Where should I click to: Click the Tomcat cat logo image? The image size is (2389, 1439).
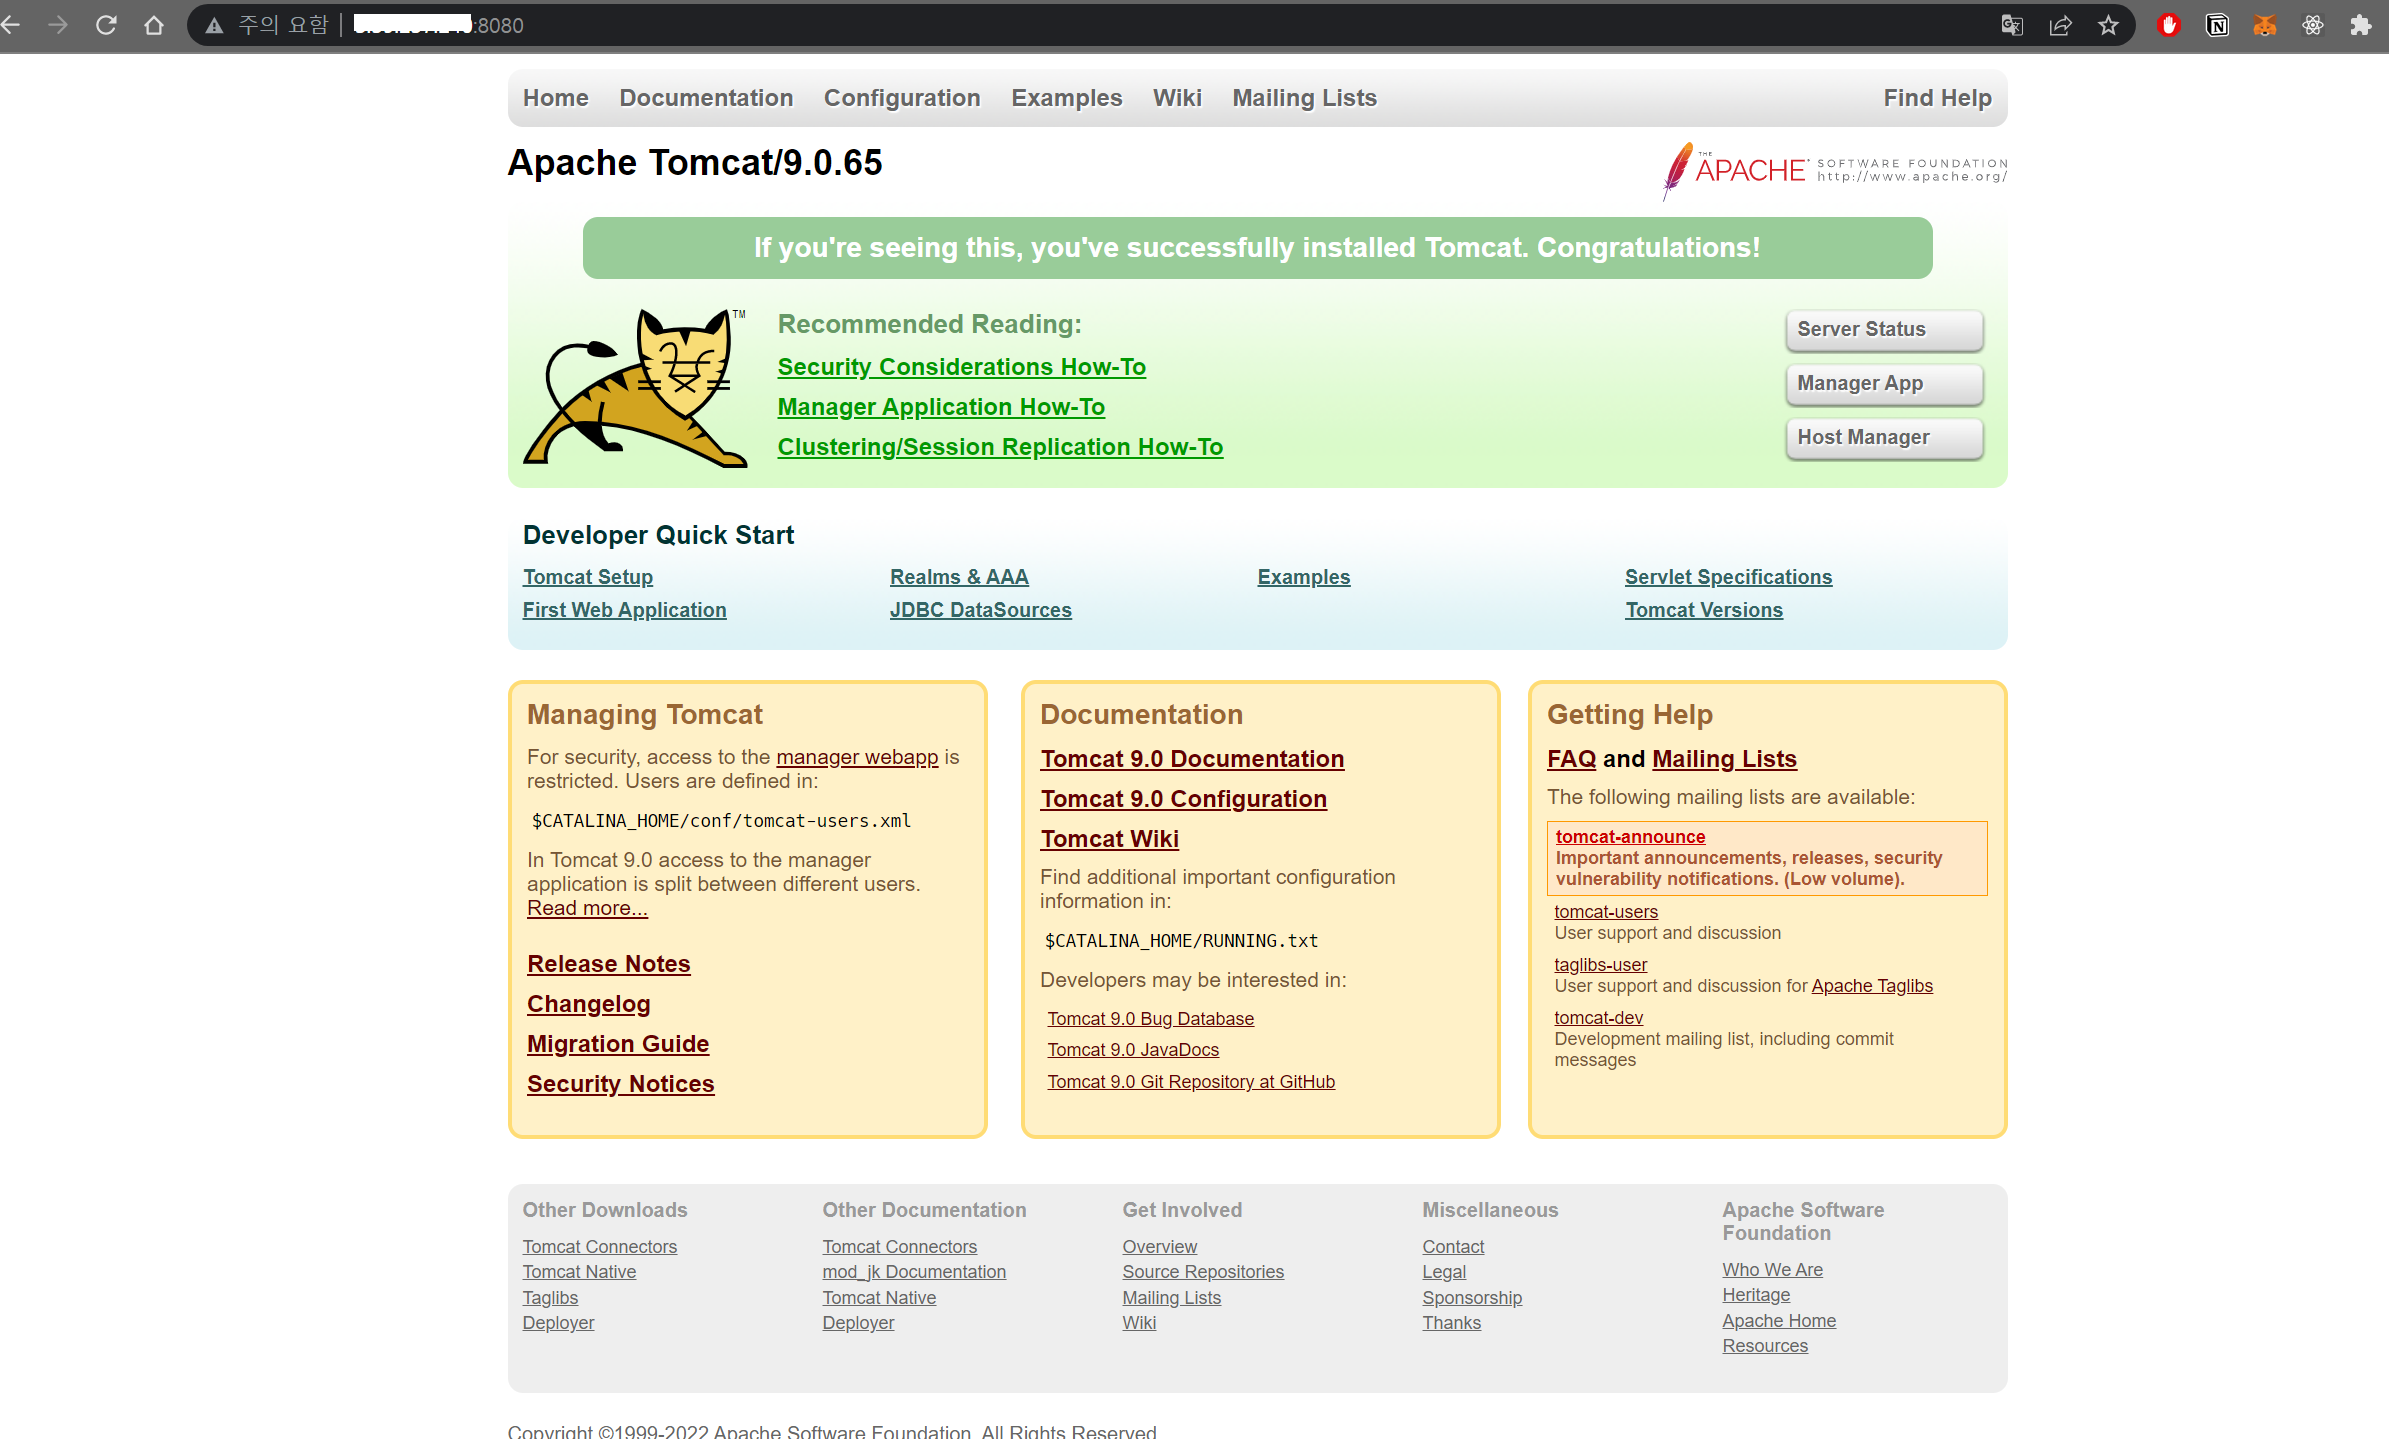tap(635, 388)
